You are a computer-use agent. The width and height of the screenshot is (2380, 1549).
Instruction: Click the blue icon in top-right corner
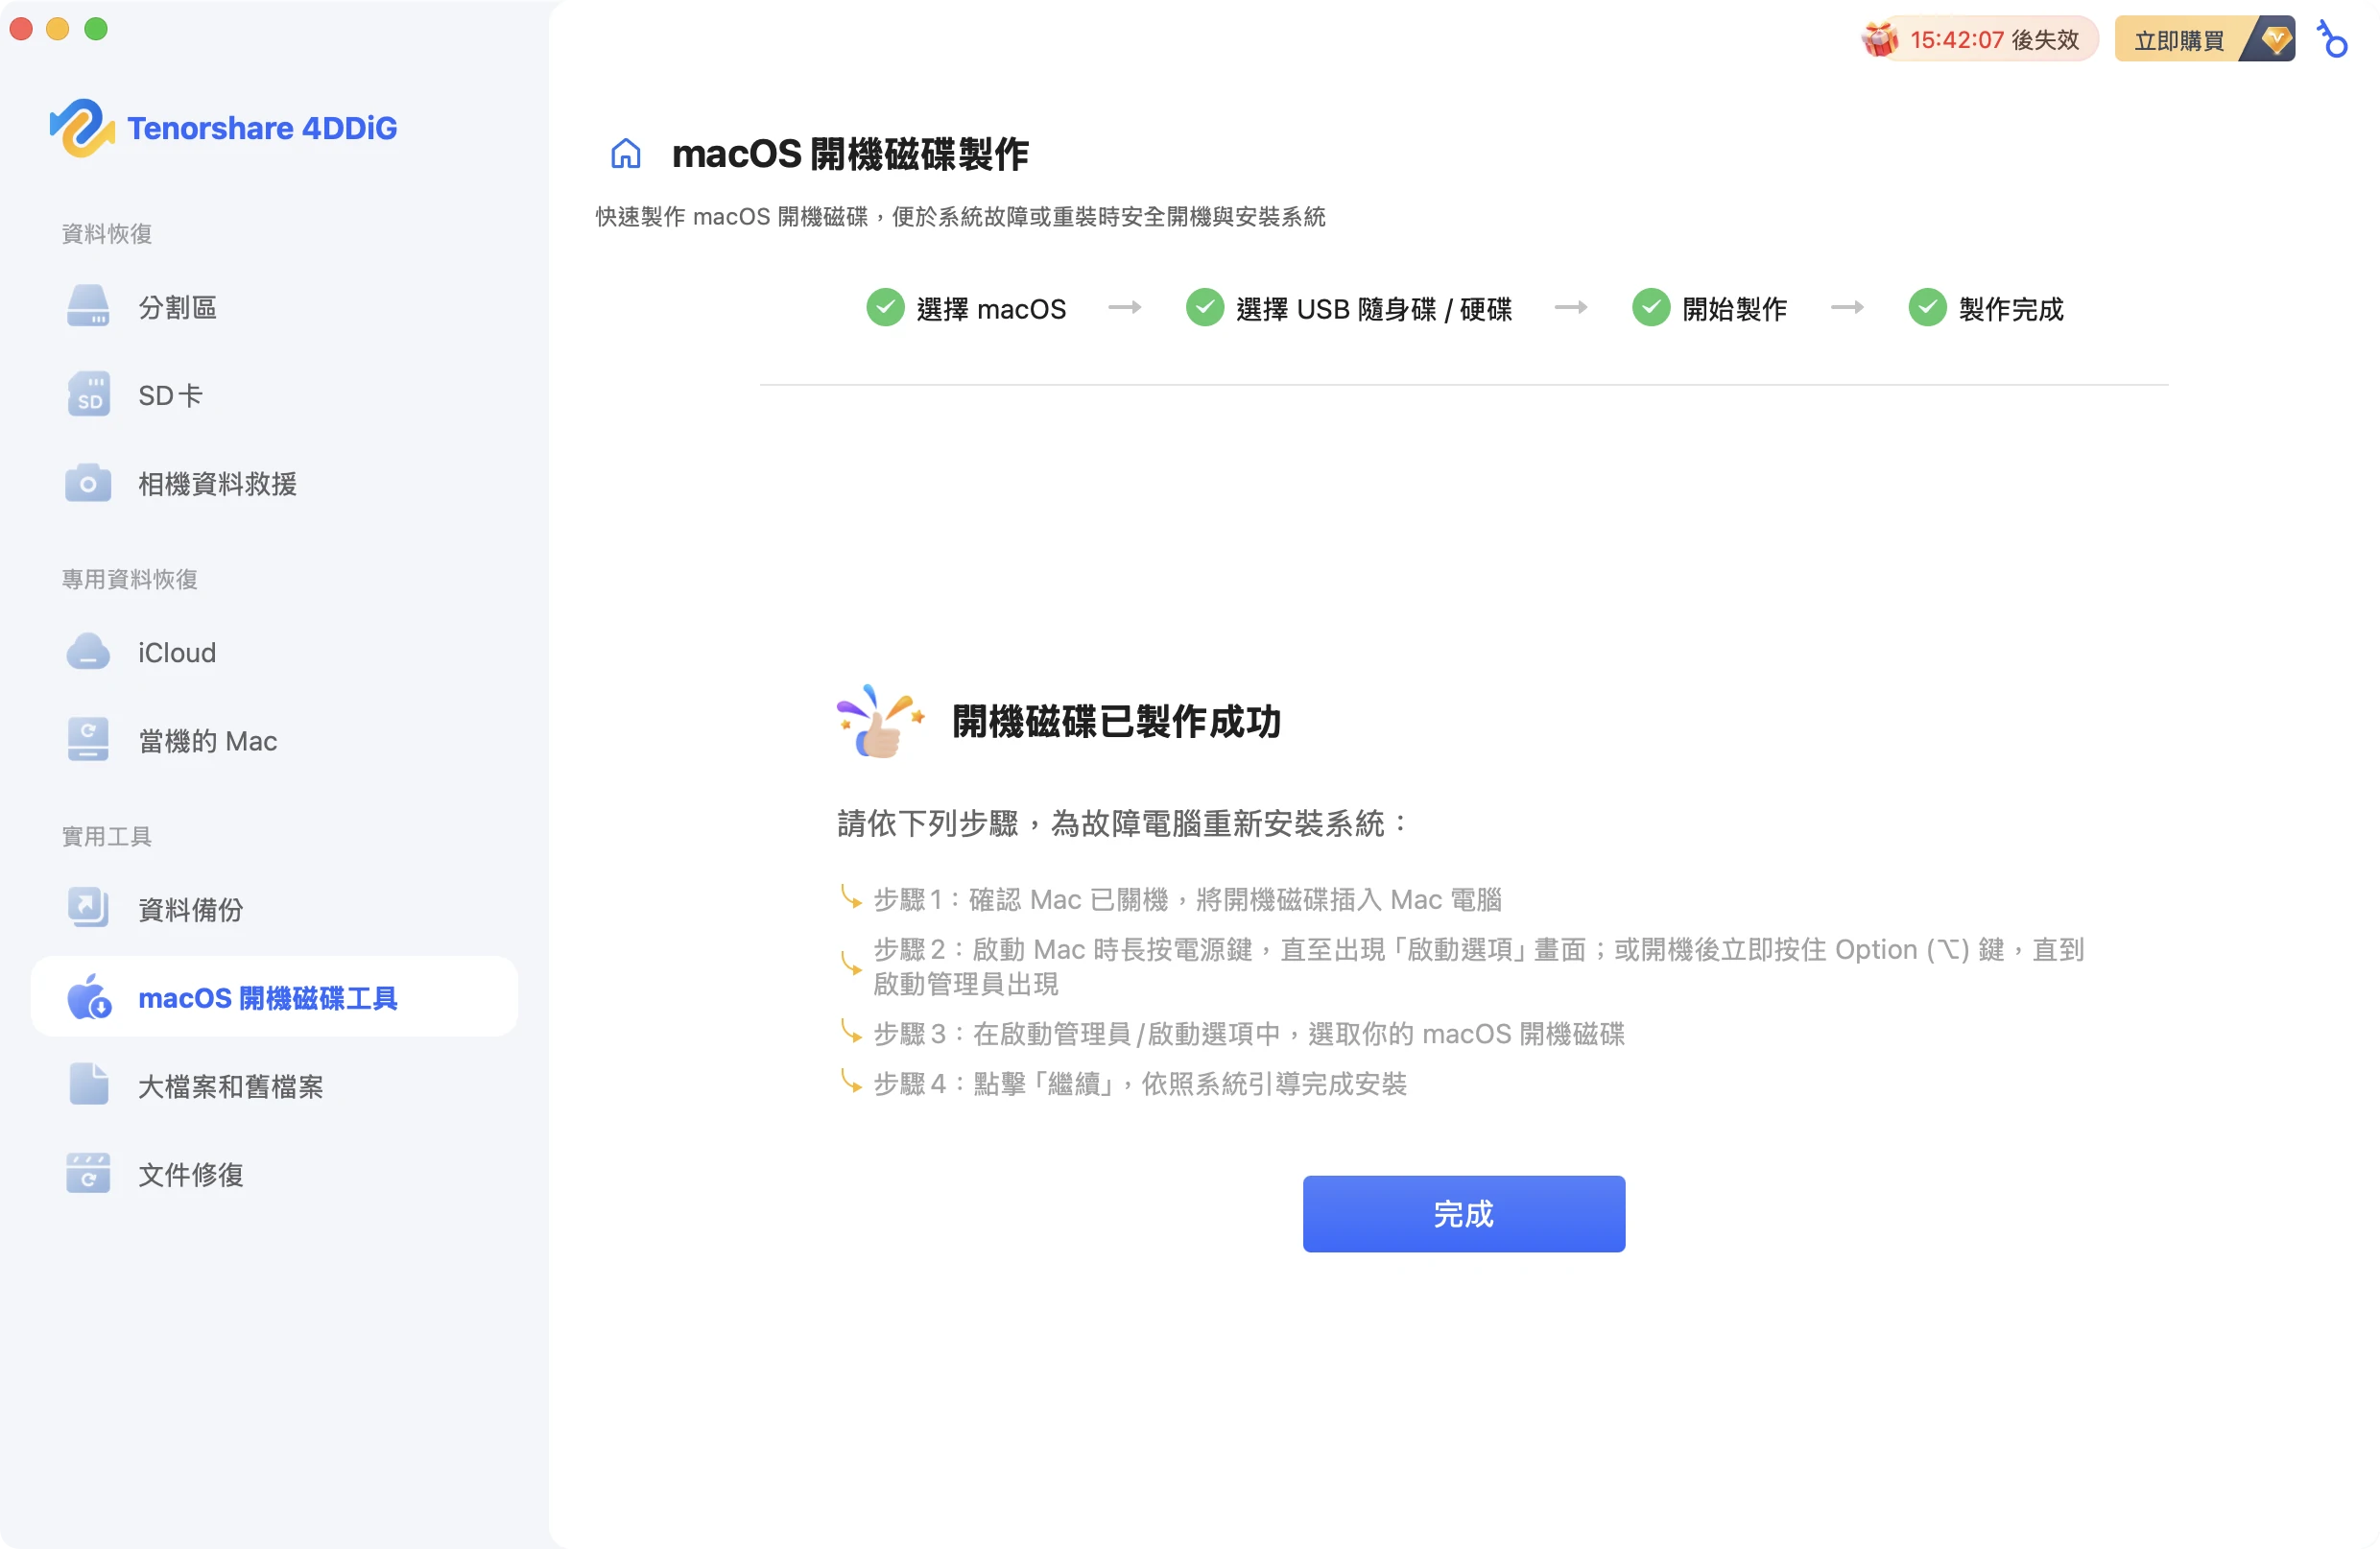pyautogui.click(x=2334, y=39)
